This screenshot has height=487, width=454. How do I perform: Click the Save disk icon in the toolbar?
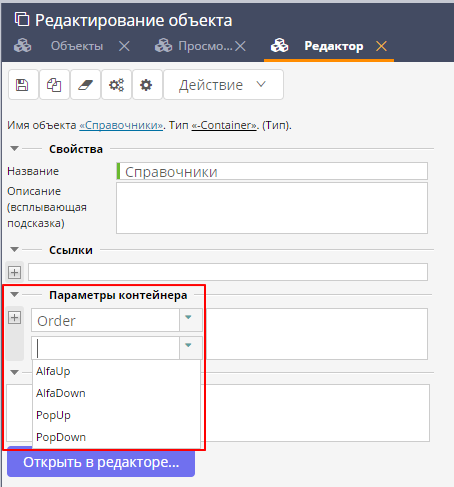tap(23, 85)
